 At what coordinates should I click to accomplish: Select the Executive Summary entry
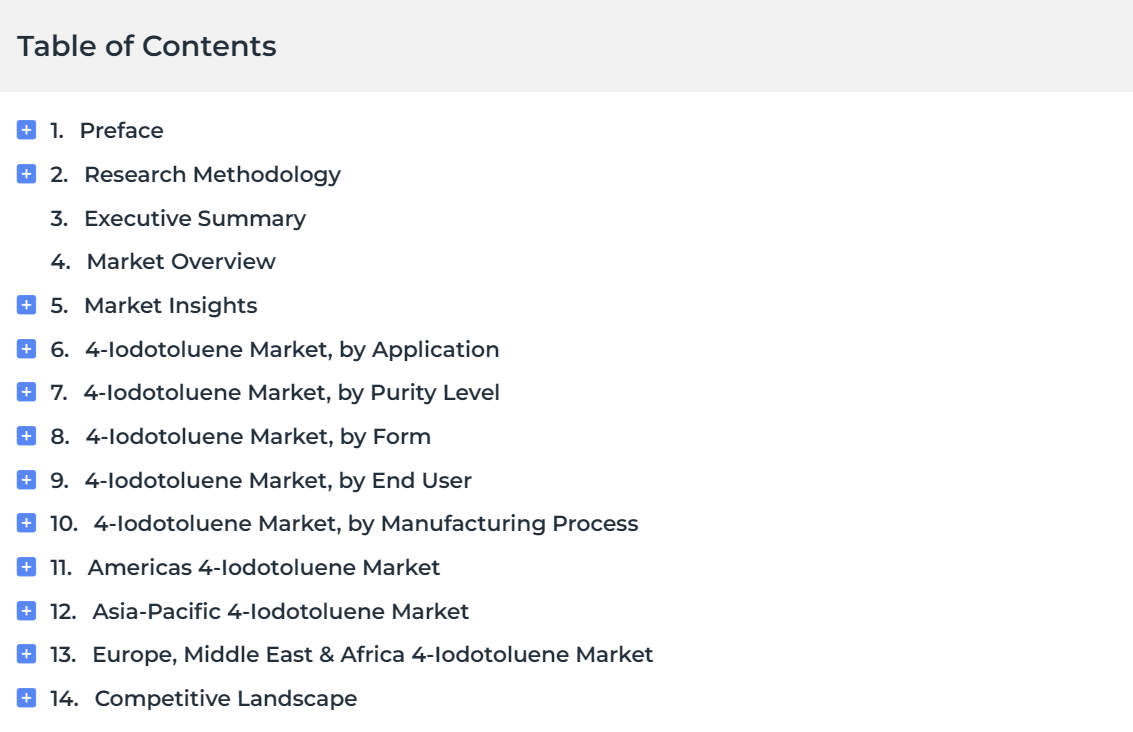point(195,218)
